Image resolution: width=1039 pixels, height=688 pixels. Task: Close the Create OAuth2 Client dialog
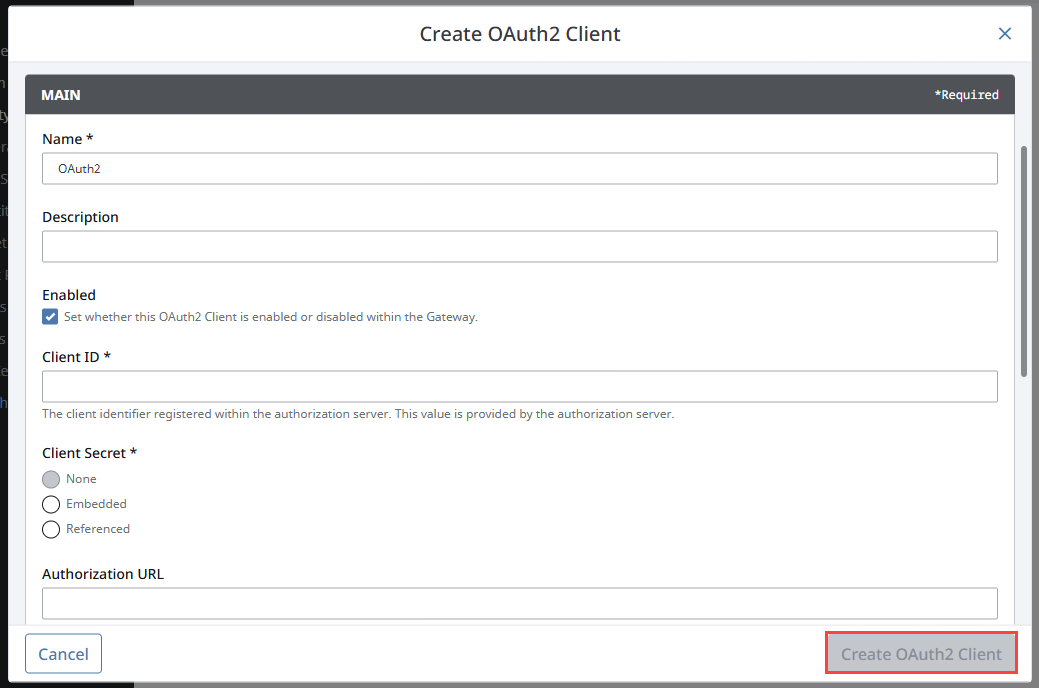click(x=1005, y=34)
